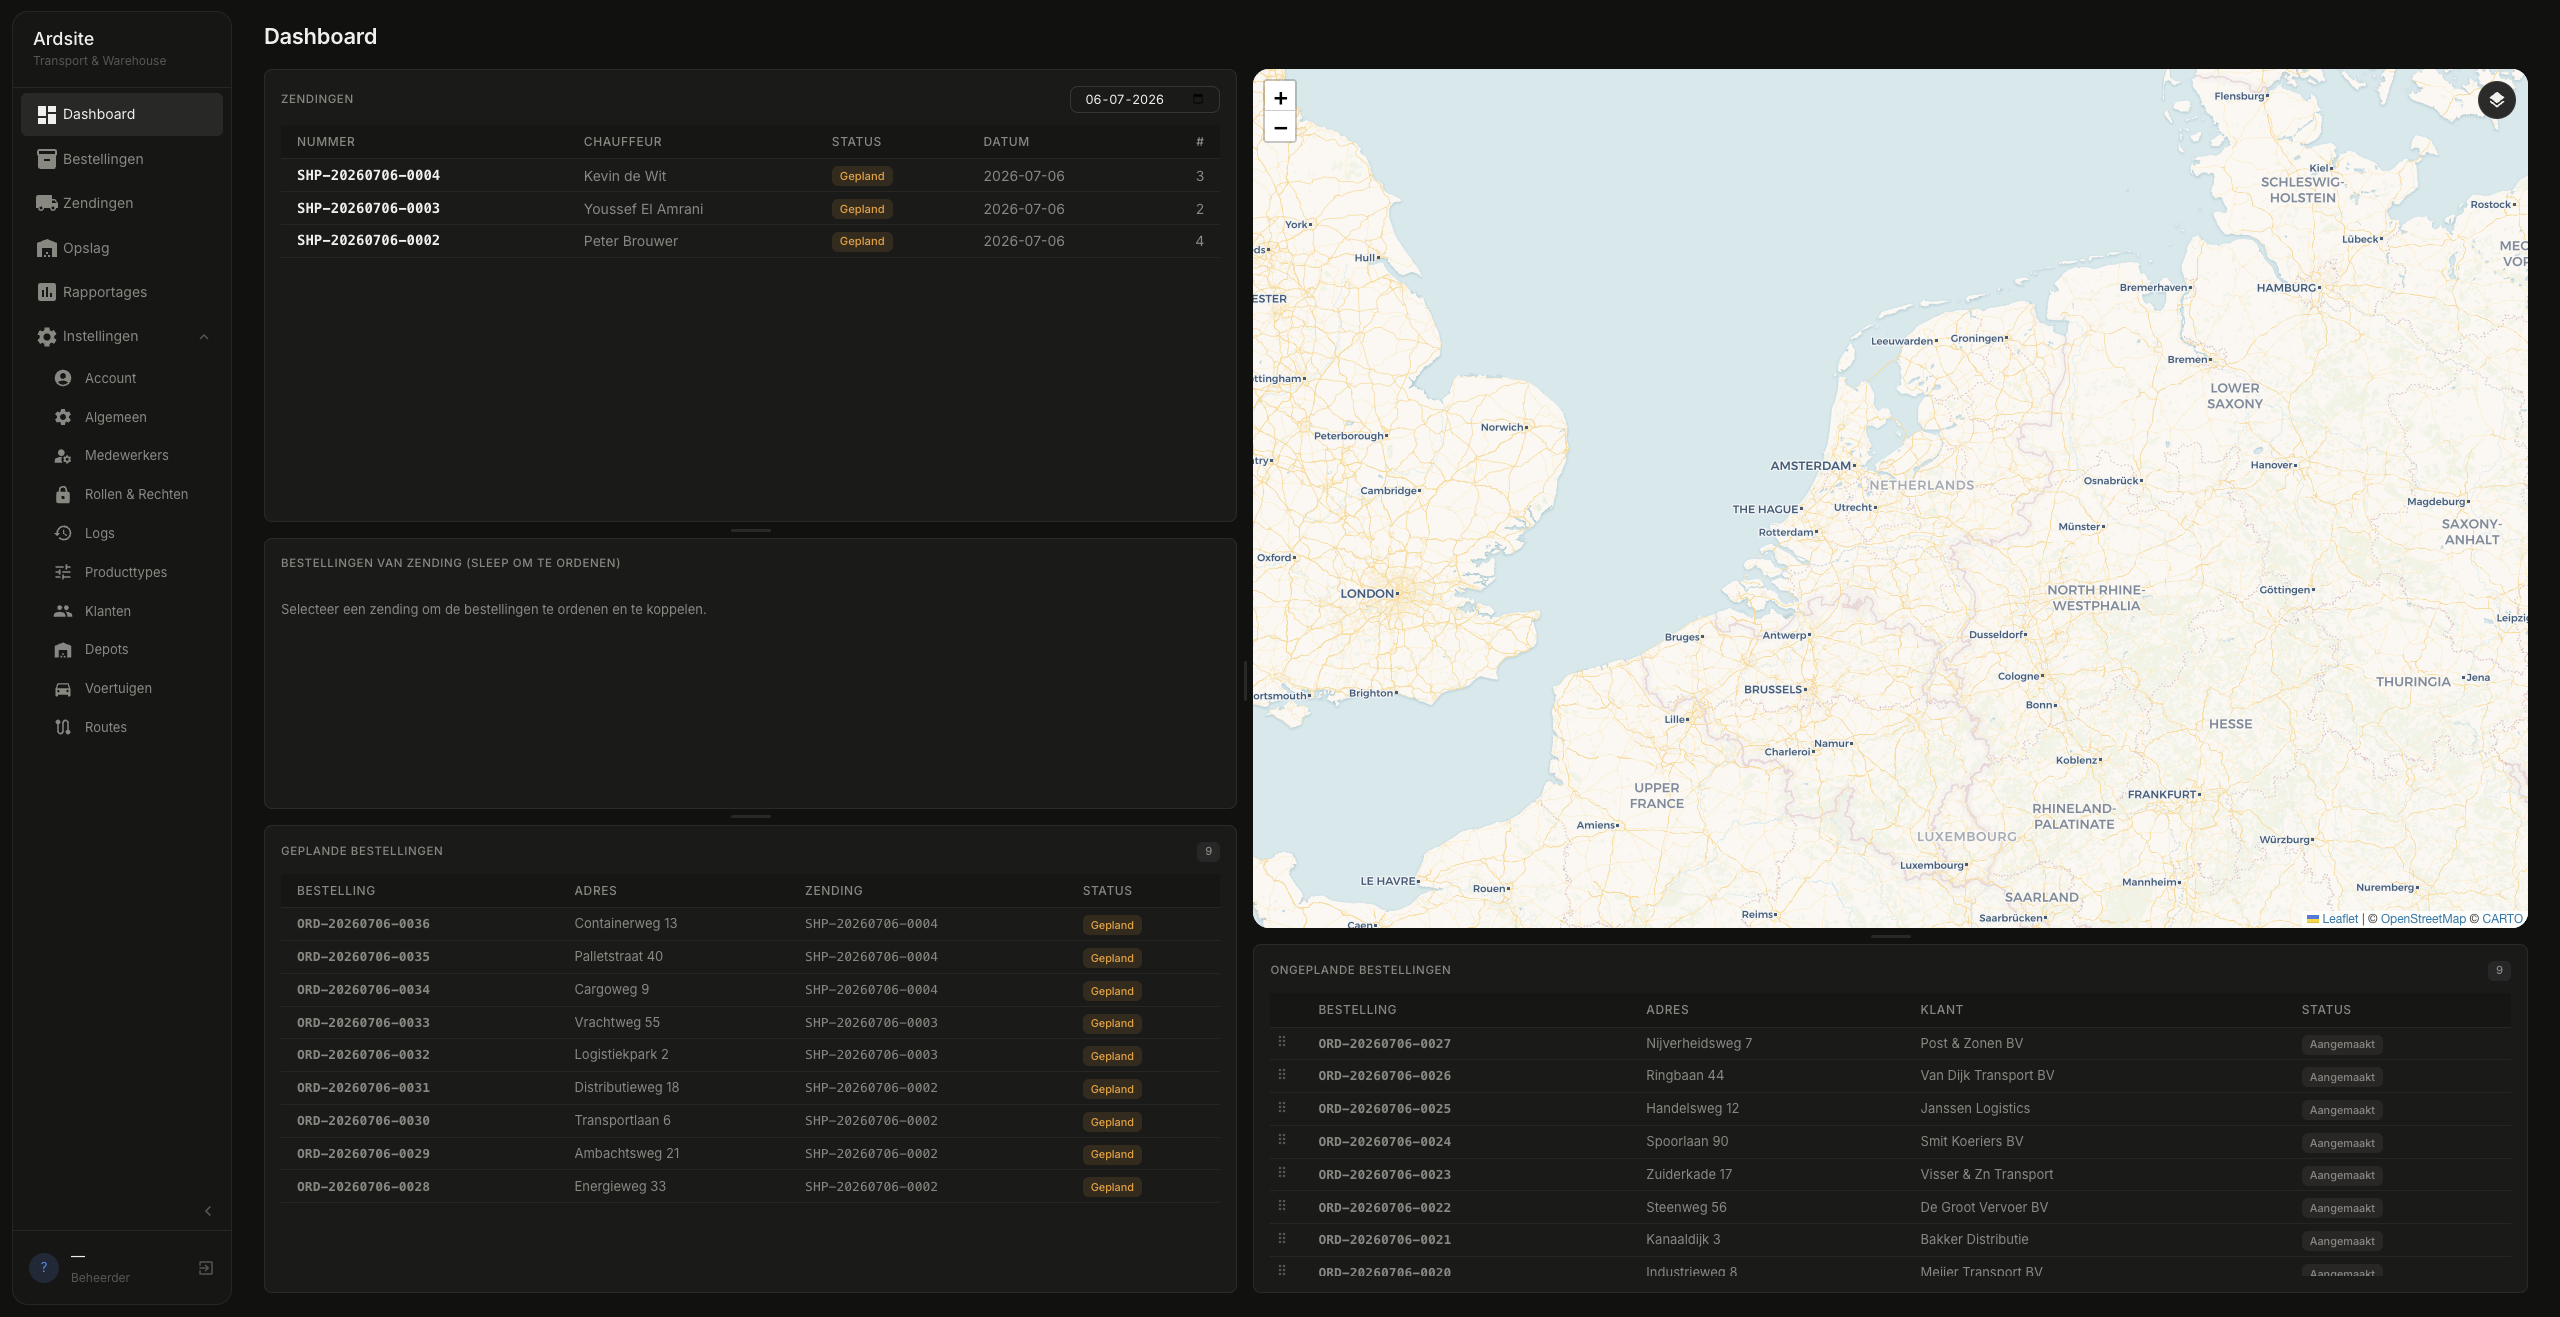Click the resize handle above Geplande Bestellingen
2560x1317 pixels.
(750, 817)
